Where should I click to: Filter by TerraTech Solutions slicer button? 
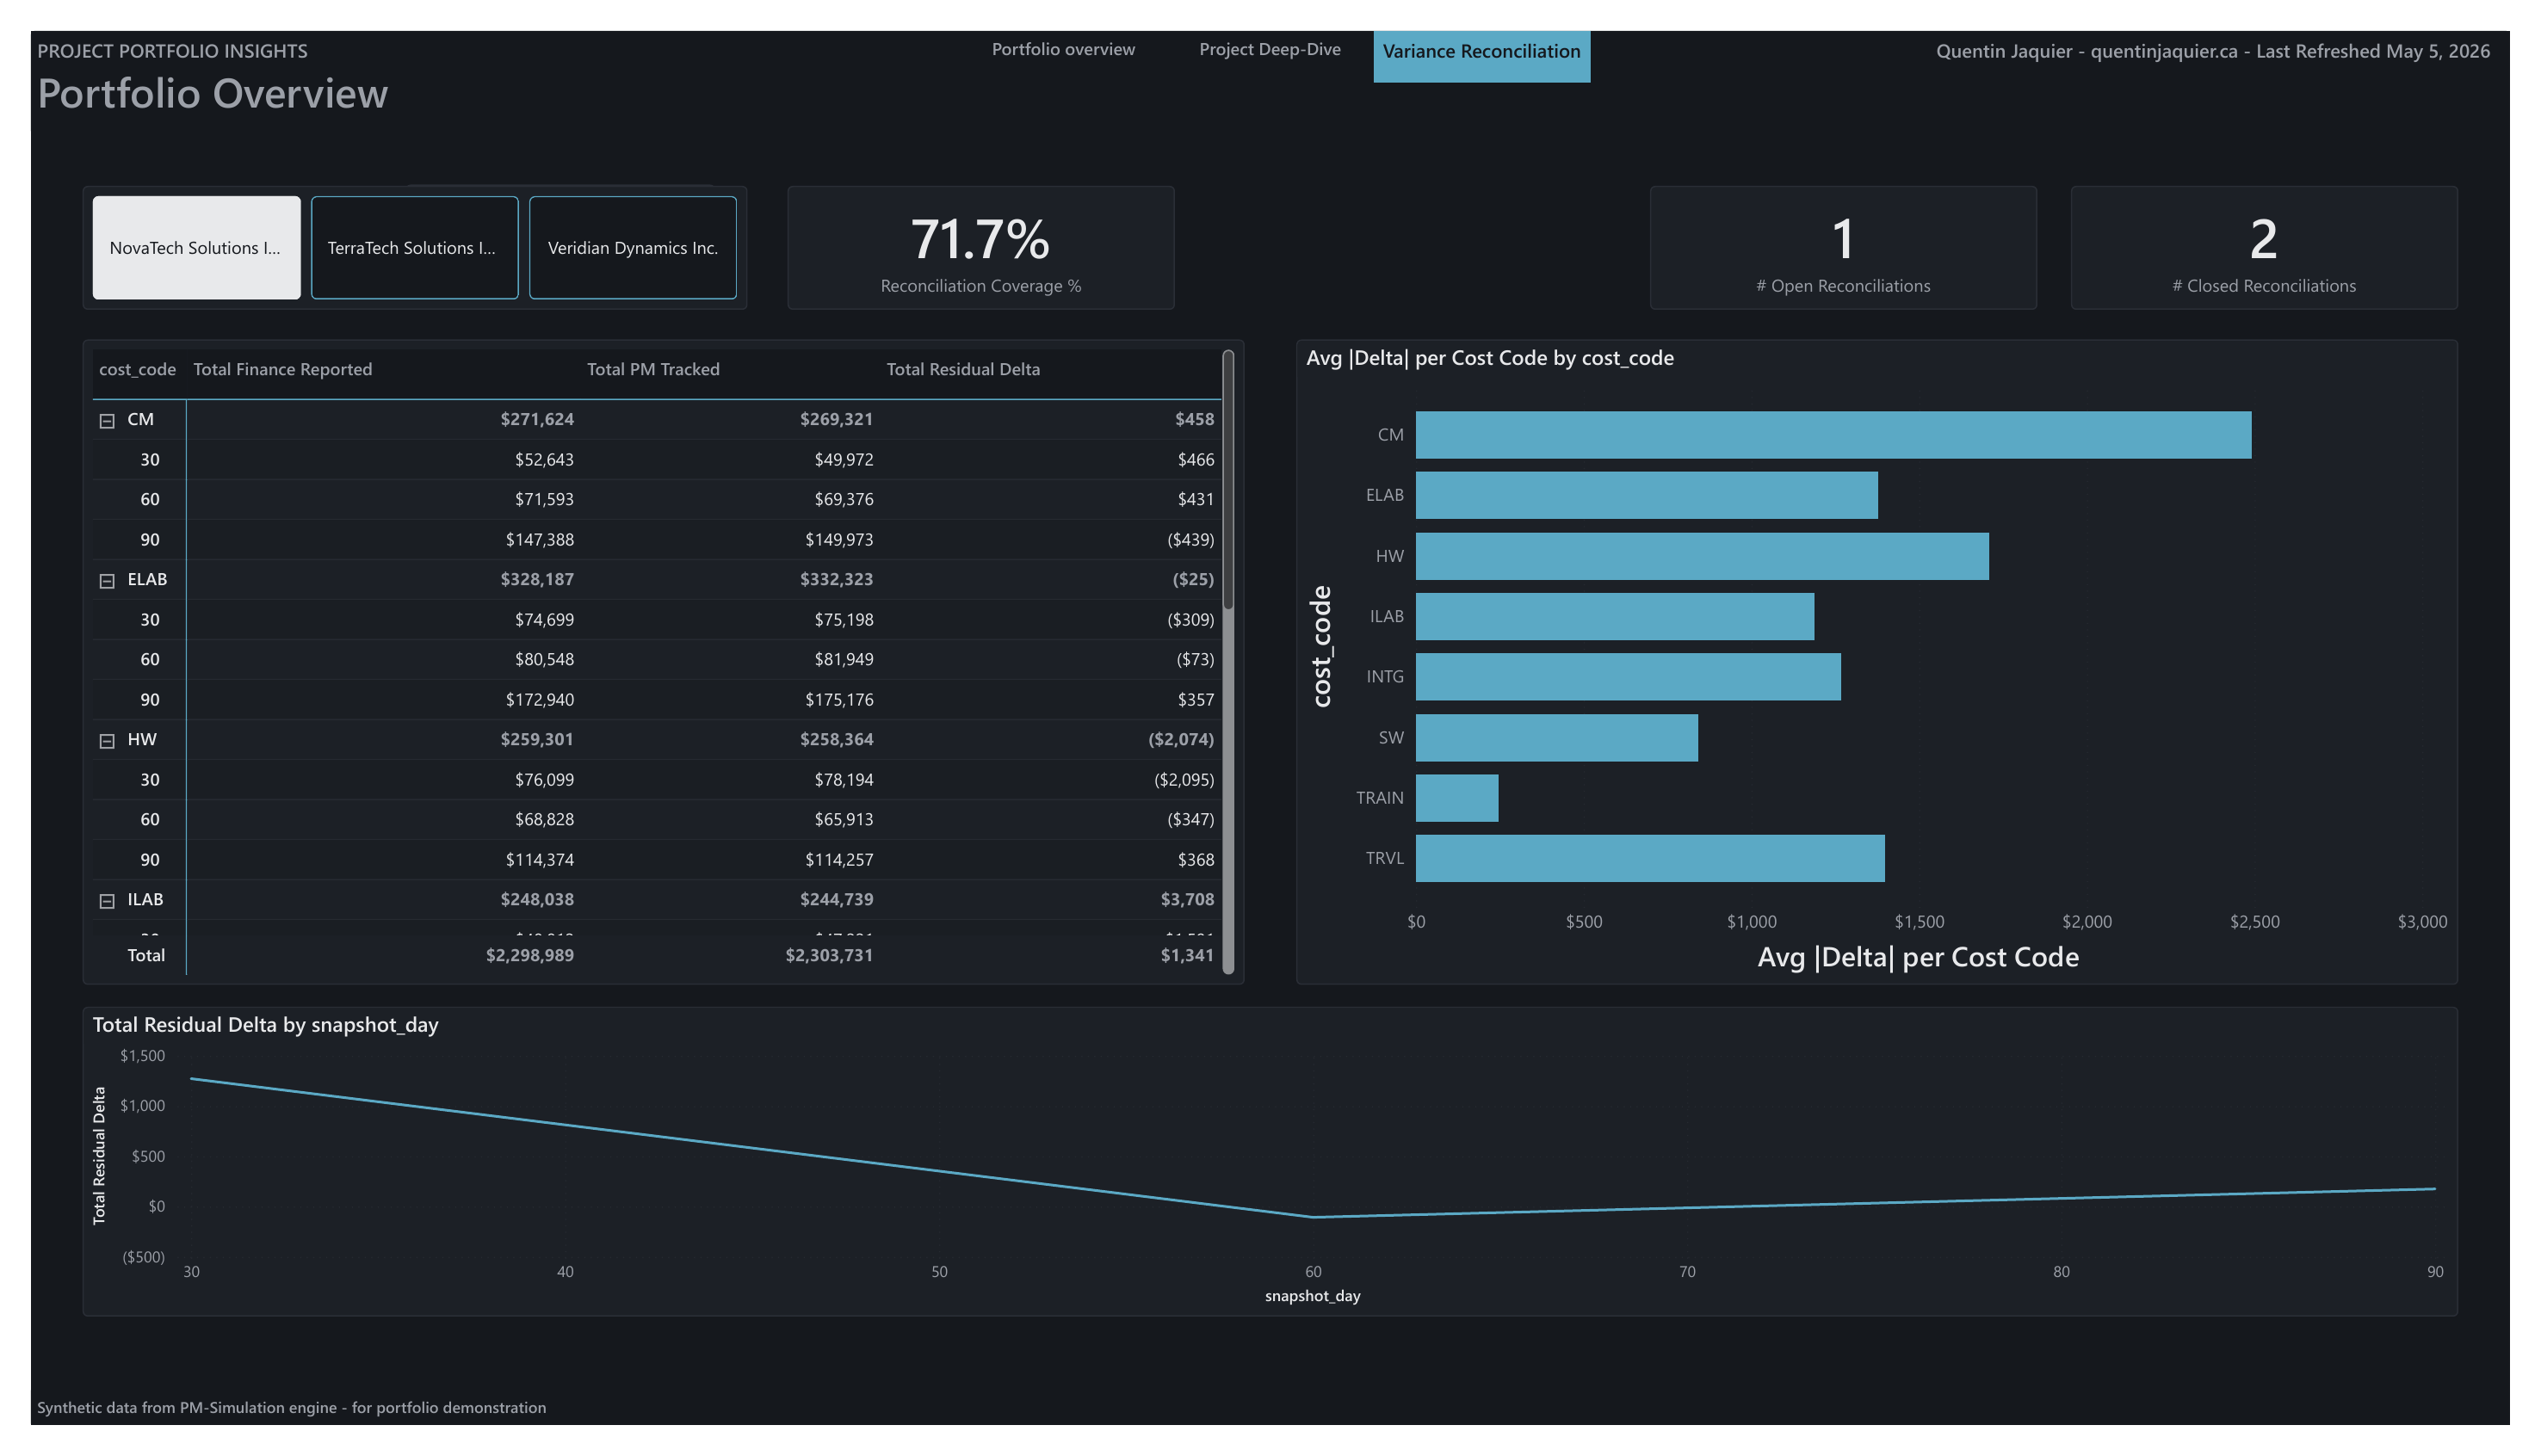coord(414,248)
